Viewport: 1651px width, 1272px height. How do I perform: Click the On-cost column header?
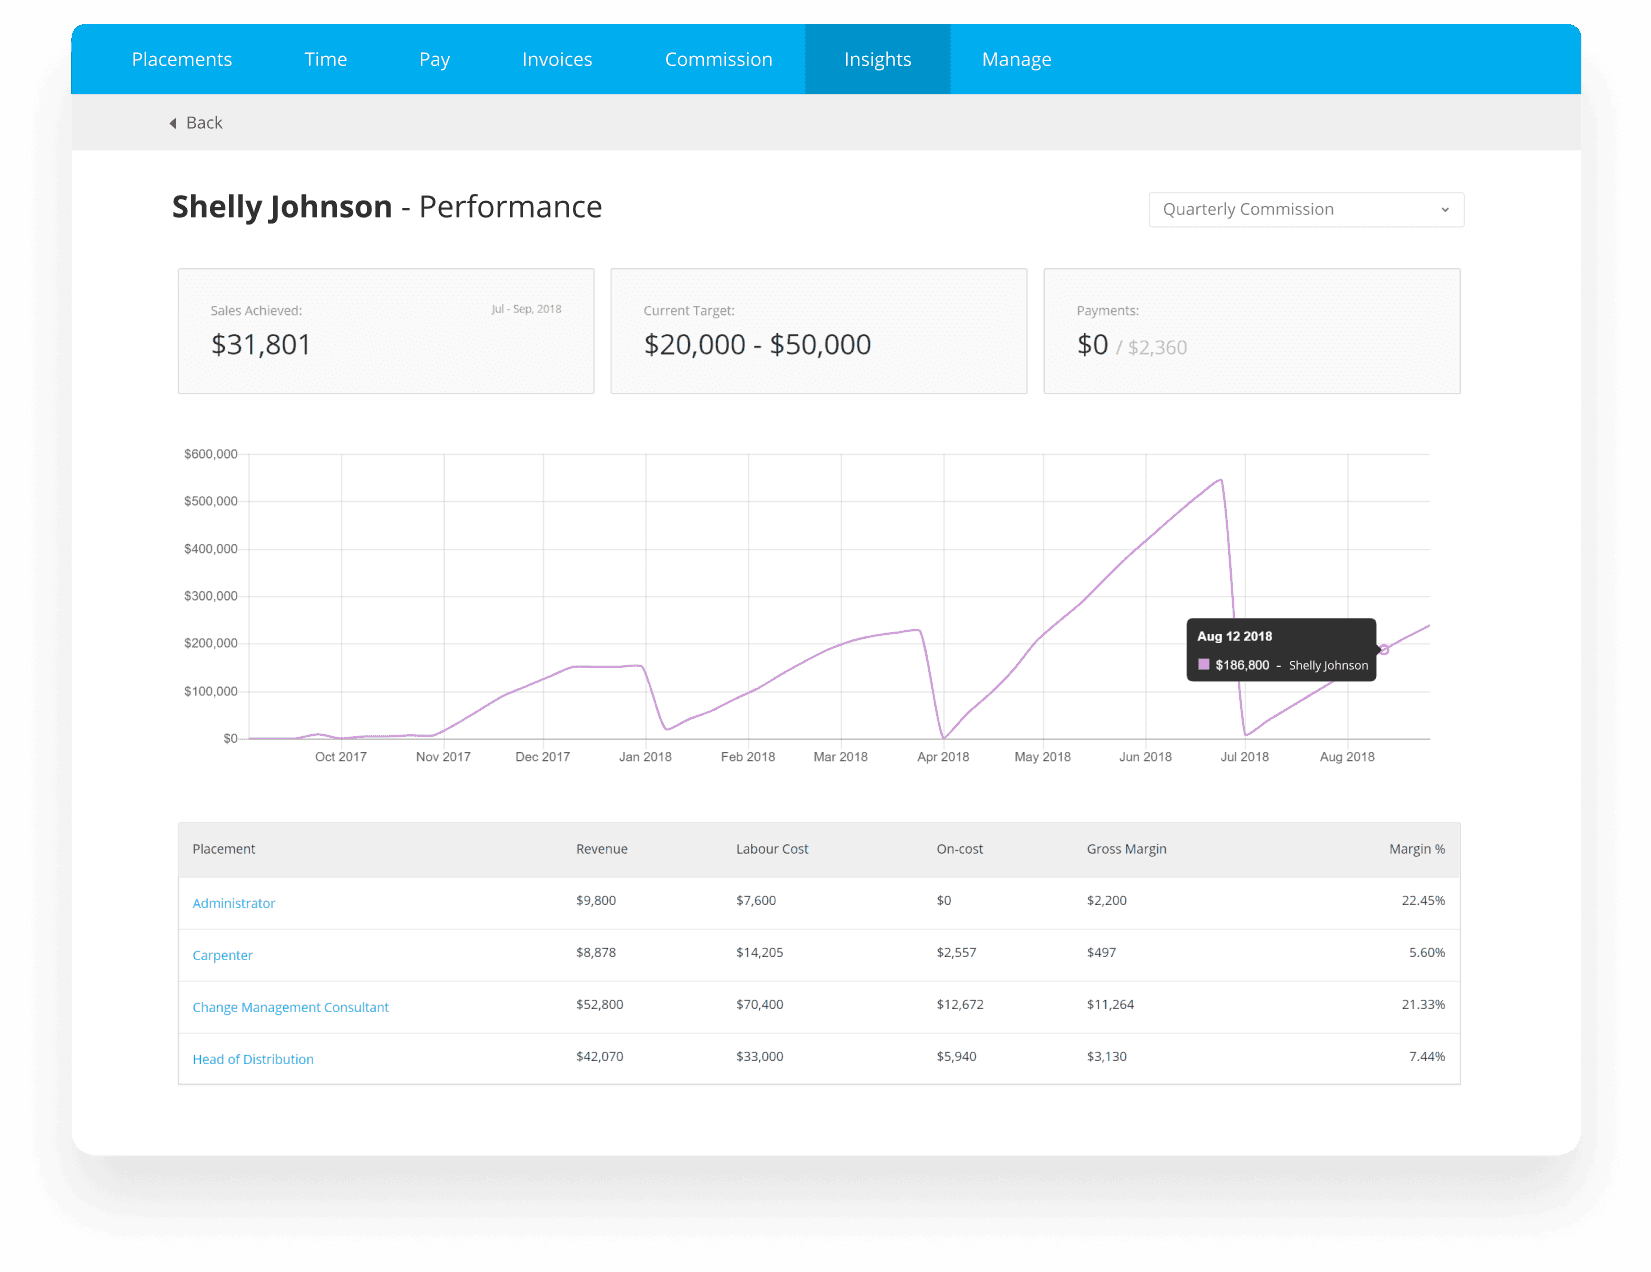pyautogui.click(x=960, y=849)
